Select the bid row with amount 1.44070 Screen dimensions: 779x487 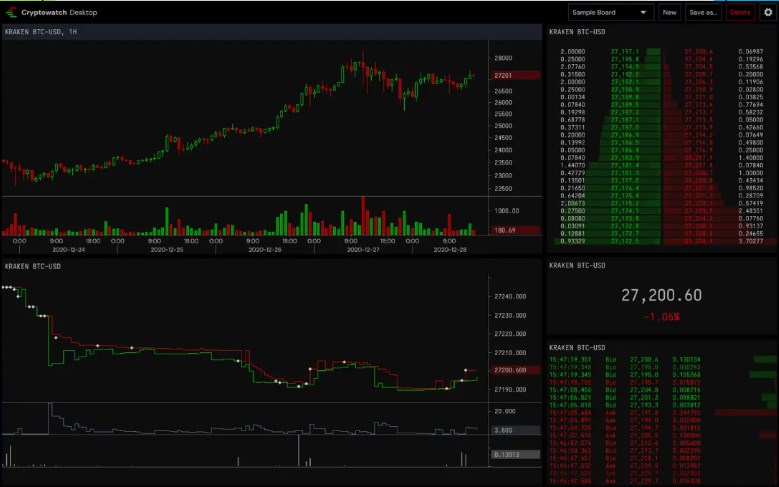click(x=608, y=165)
